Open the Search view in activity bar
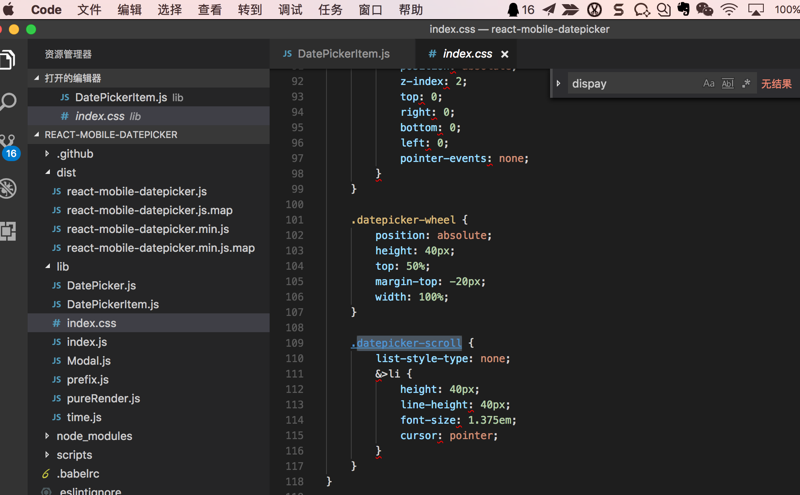This screenshot has width=800, height=495. (8, 102)
